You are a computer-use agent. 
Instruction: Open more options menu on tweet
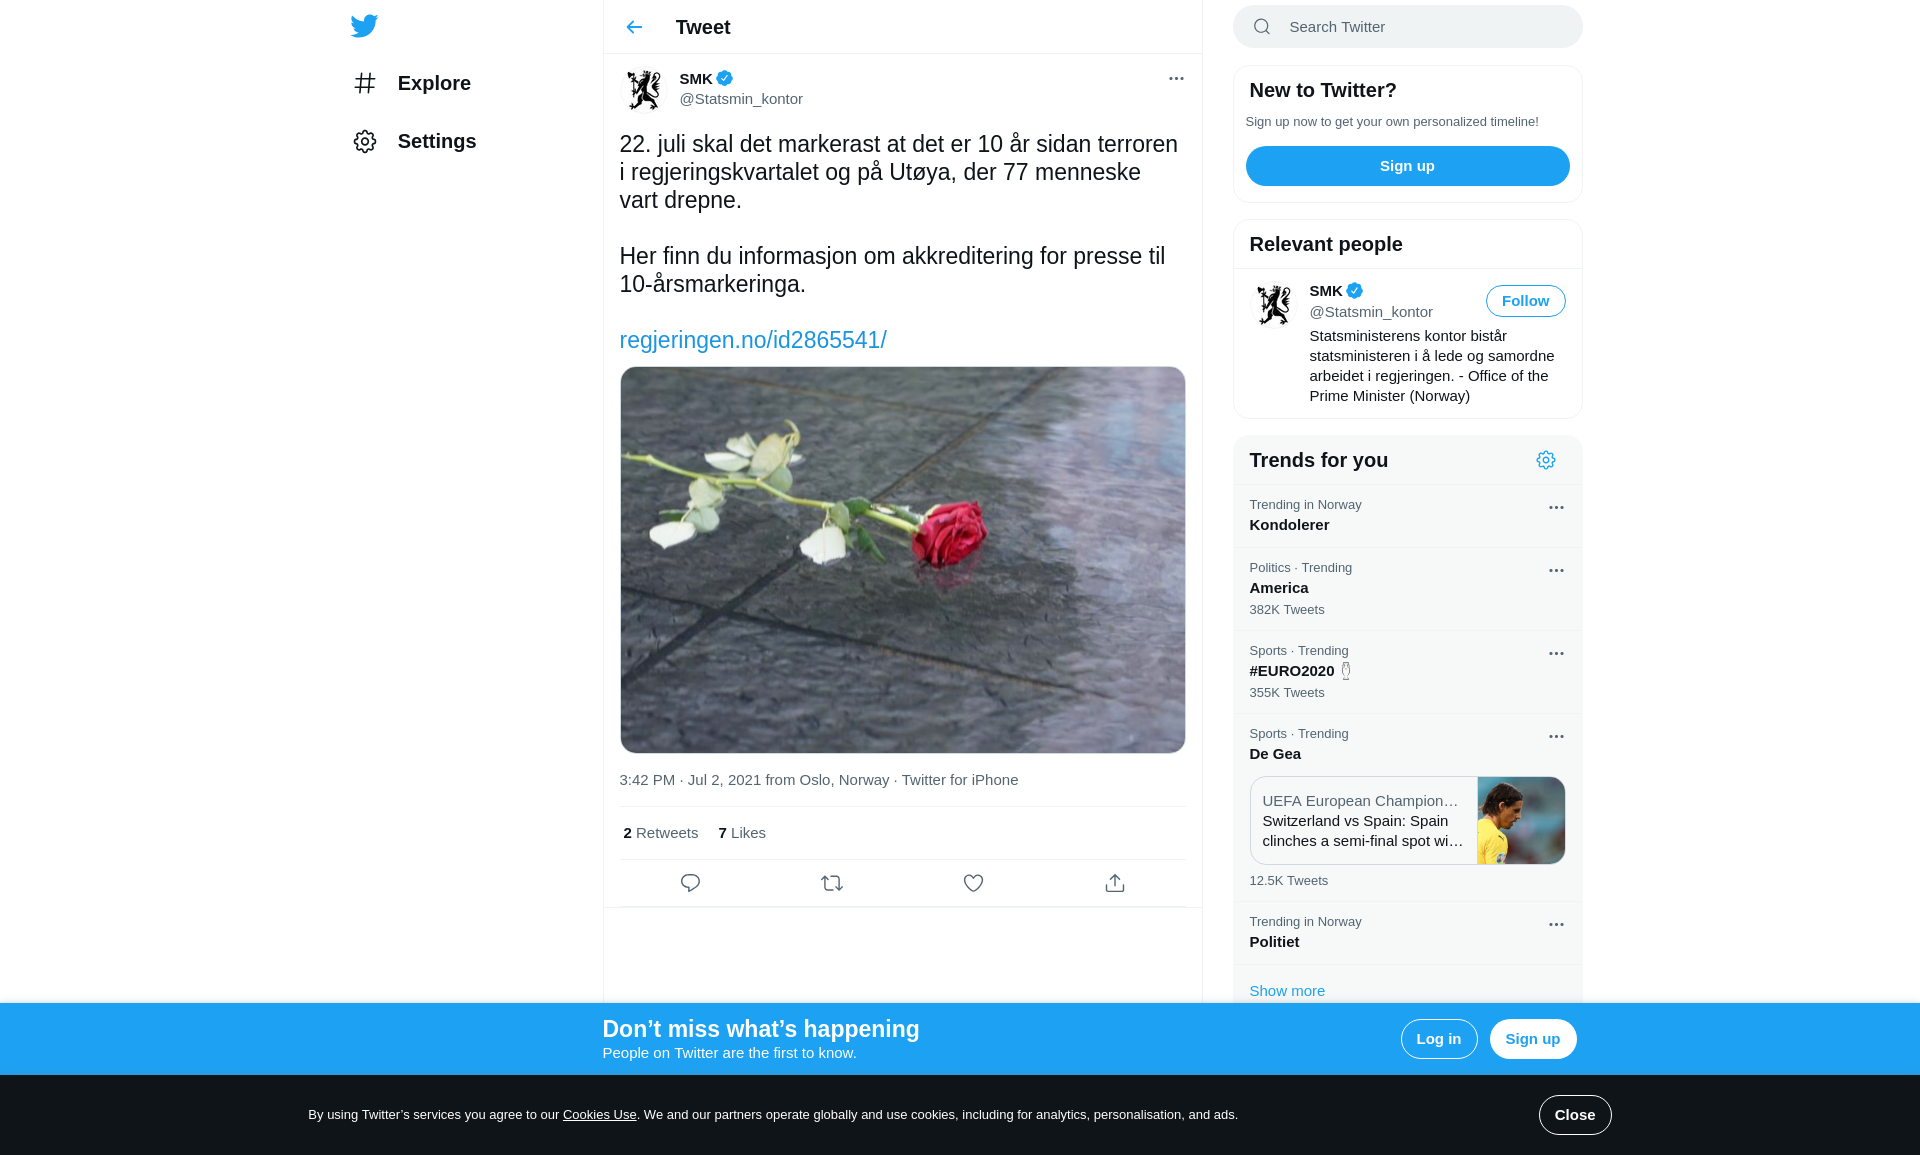click(1176, 78)
